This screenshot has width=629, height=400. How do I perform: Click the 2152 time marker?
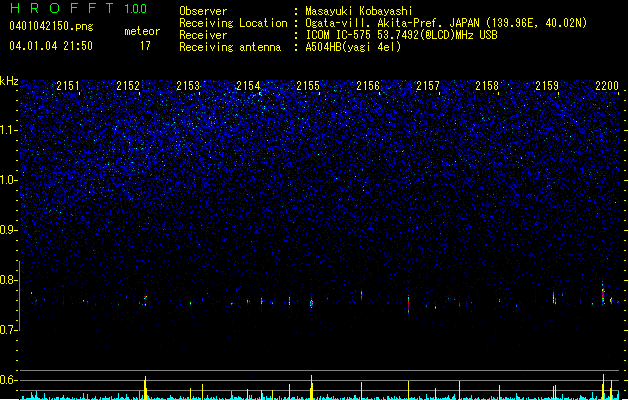point(128,86)
